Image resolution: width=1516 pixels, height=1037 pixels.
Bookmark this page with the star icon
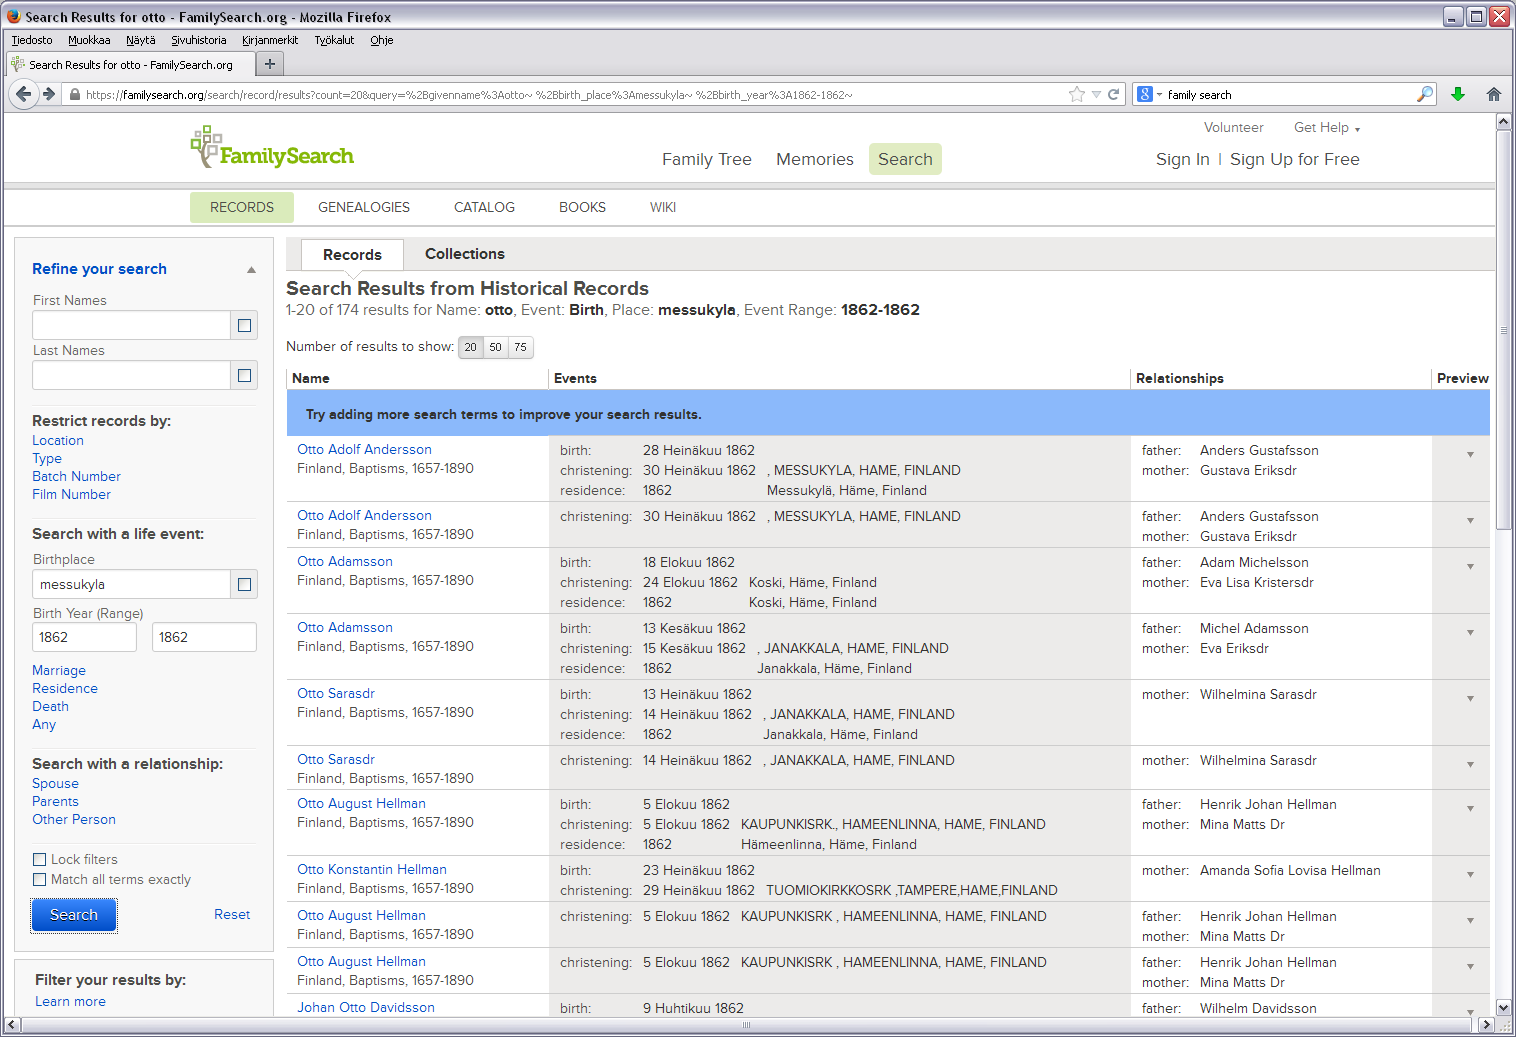[x=1076, y=94]
